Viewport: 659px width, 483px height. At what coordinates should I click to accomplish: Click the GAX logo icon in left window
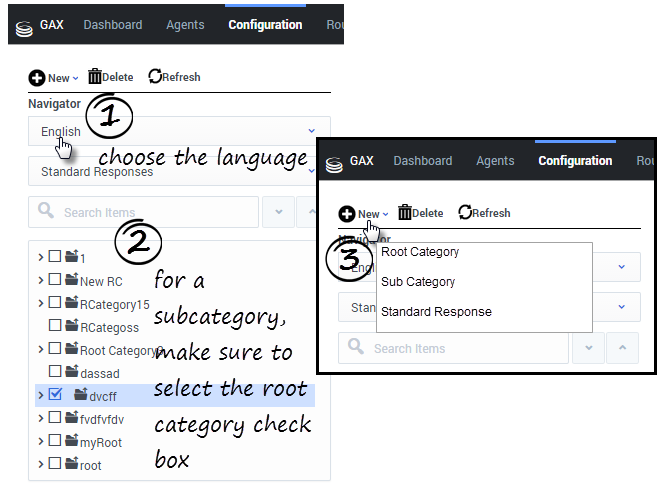[25, 26]
